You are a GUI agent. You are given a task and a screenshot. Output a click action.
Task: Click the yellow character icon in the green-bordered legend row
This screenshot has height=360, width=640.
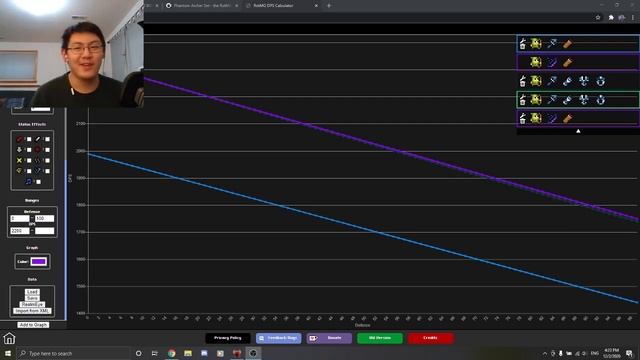(536, 100)
